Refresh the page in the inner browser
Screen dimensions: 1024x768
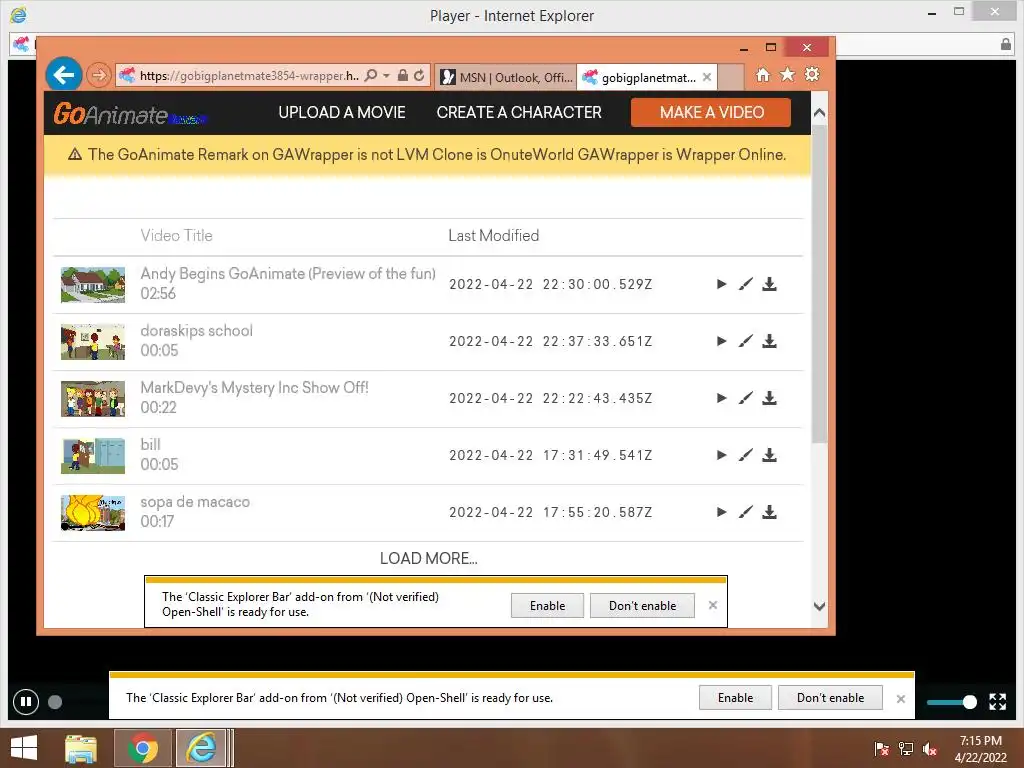coord(419,76)
